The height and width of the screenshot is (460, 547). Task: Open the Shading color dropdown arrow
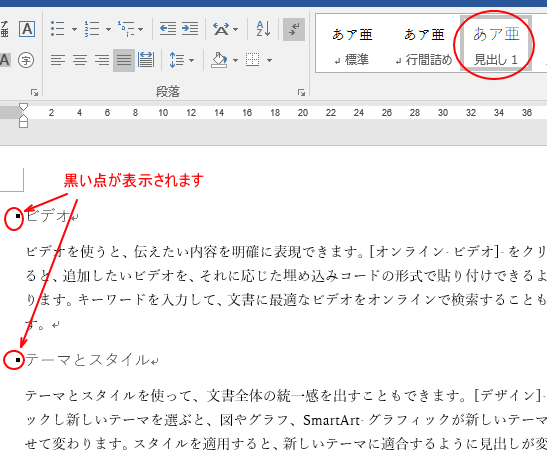click(235, 60)
